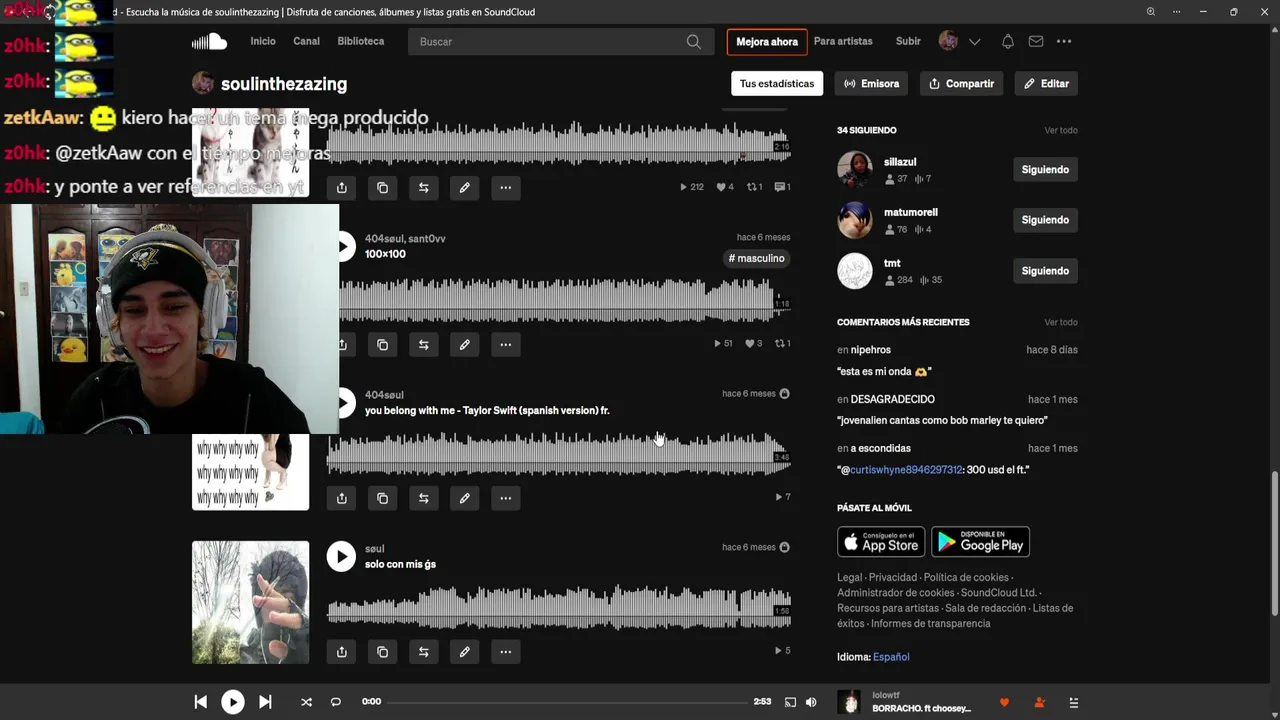Open Google Play download badge

[x=980, y=542]
